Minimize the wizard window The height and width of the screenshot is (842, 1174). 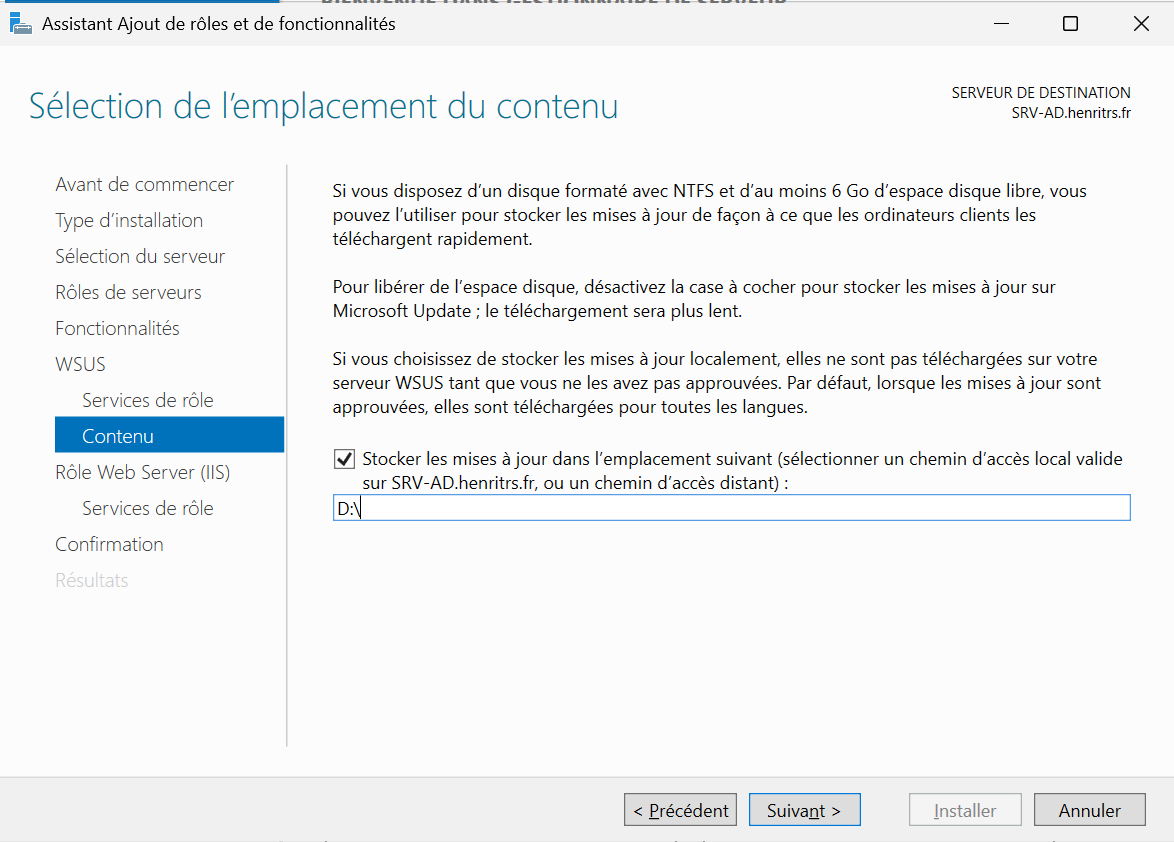pyautogui.click(x=1001, y=24)
